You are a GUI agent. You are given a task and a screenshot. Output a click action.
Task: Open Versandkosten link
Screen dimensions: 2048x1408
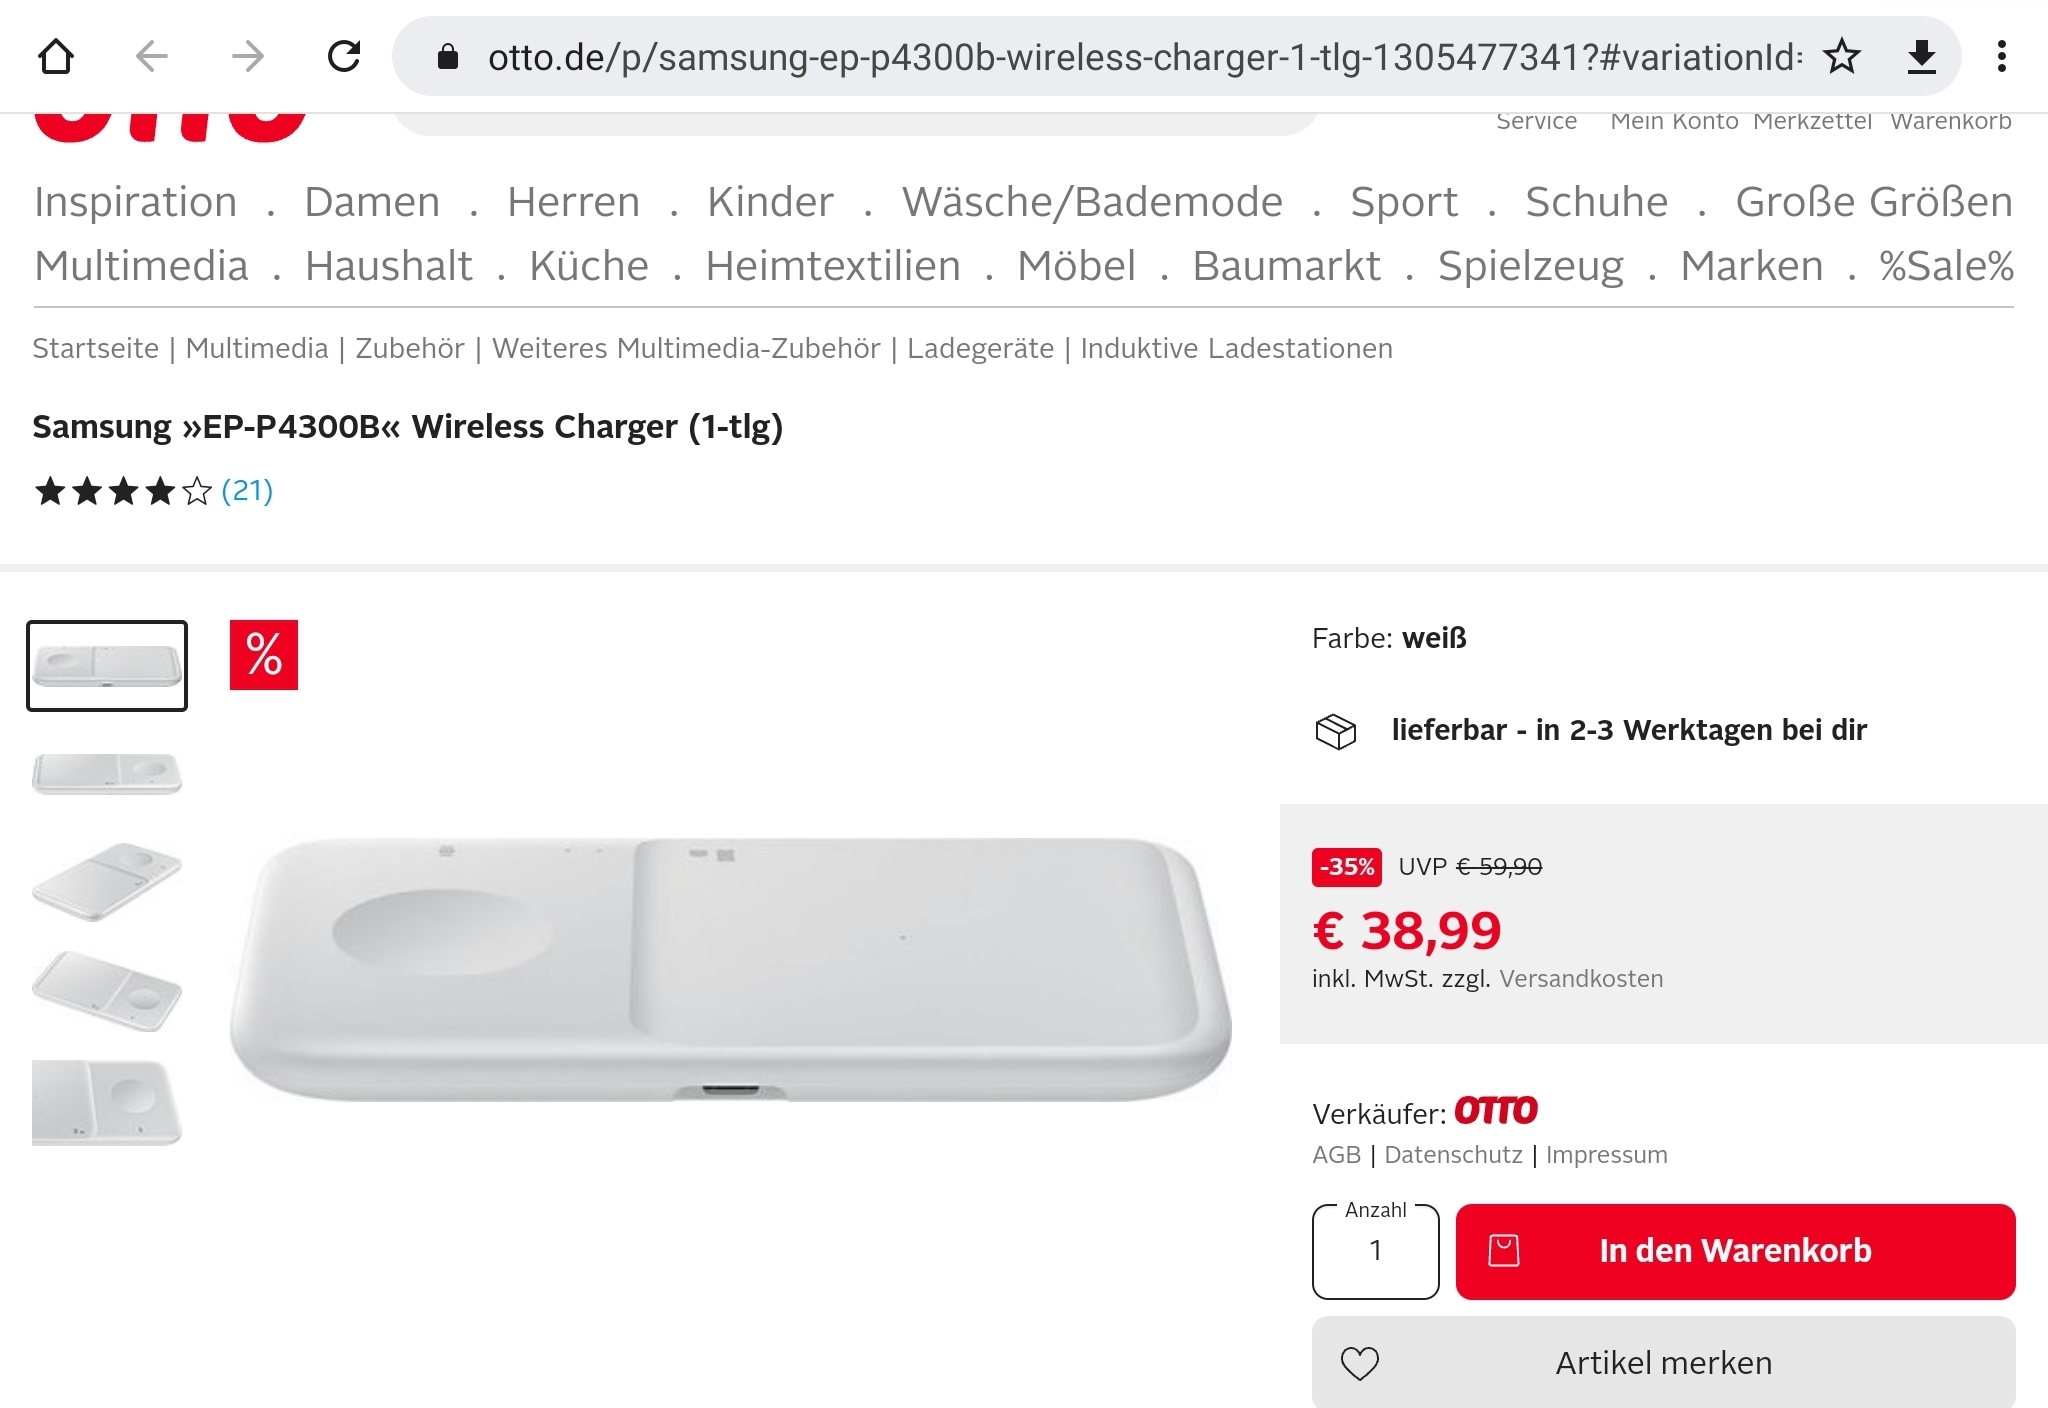1581,979
